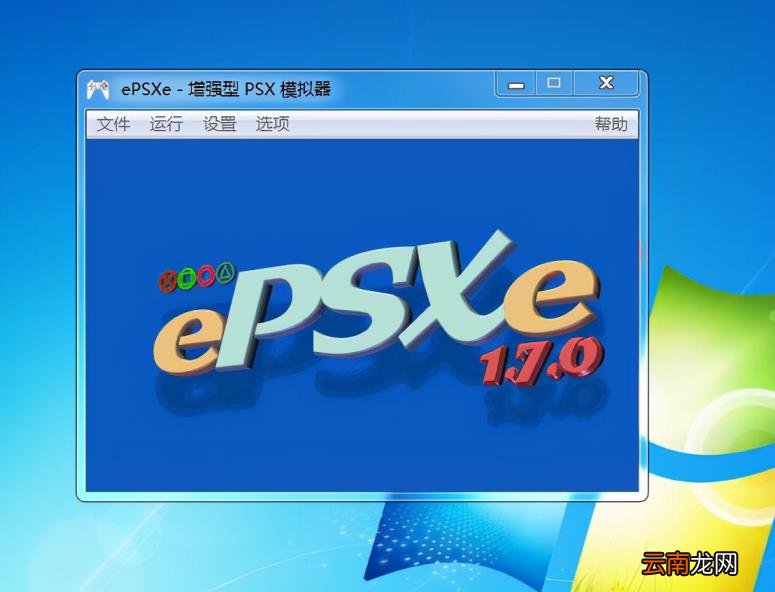
Task: Open the 运行 menu
Action: [166, 124]
